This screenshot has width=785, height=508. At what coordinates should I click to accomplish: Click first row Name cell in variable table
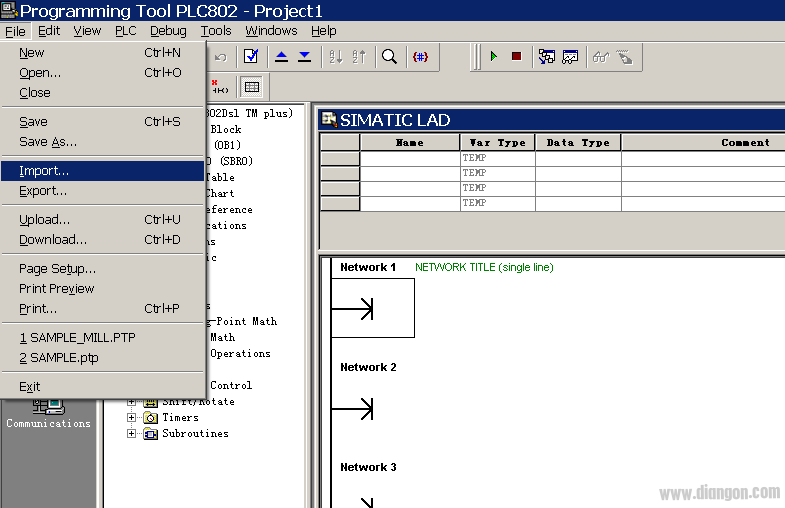[410, 158]
